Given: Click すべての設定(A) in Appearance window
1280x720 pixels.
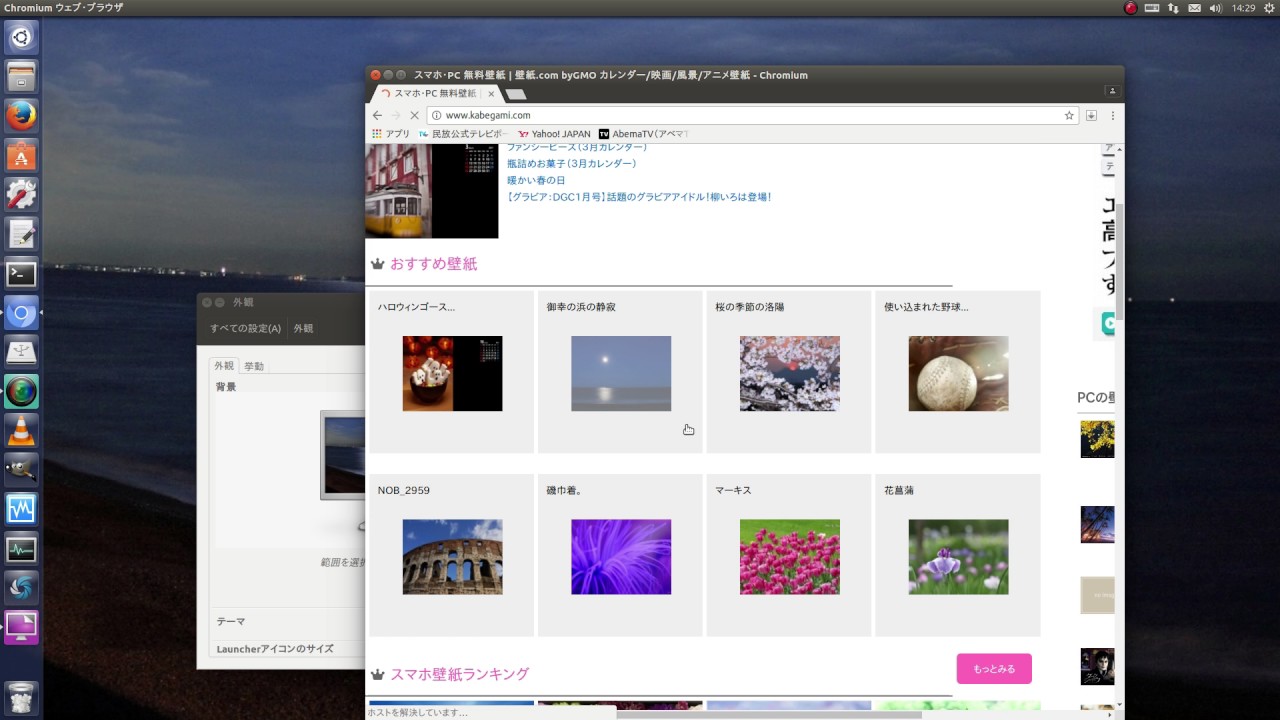Looking at the screenshot, I should pos(245,328).
